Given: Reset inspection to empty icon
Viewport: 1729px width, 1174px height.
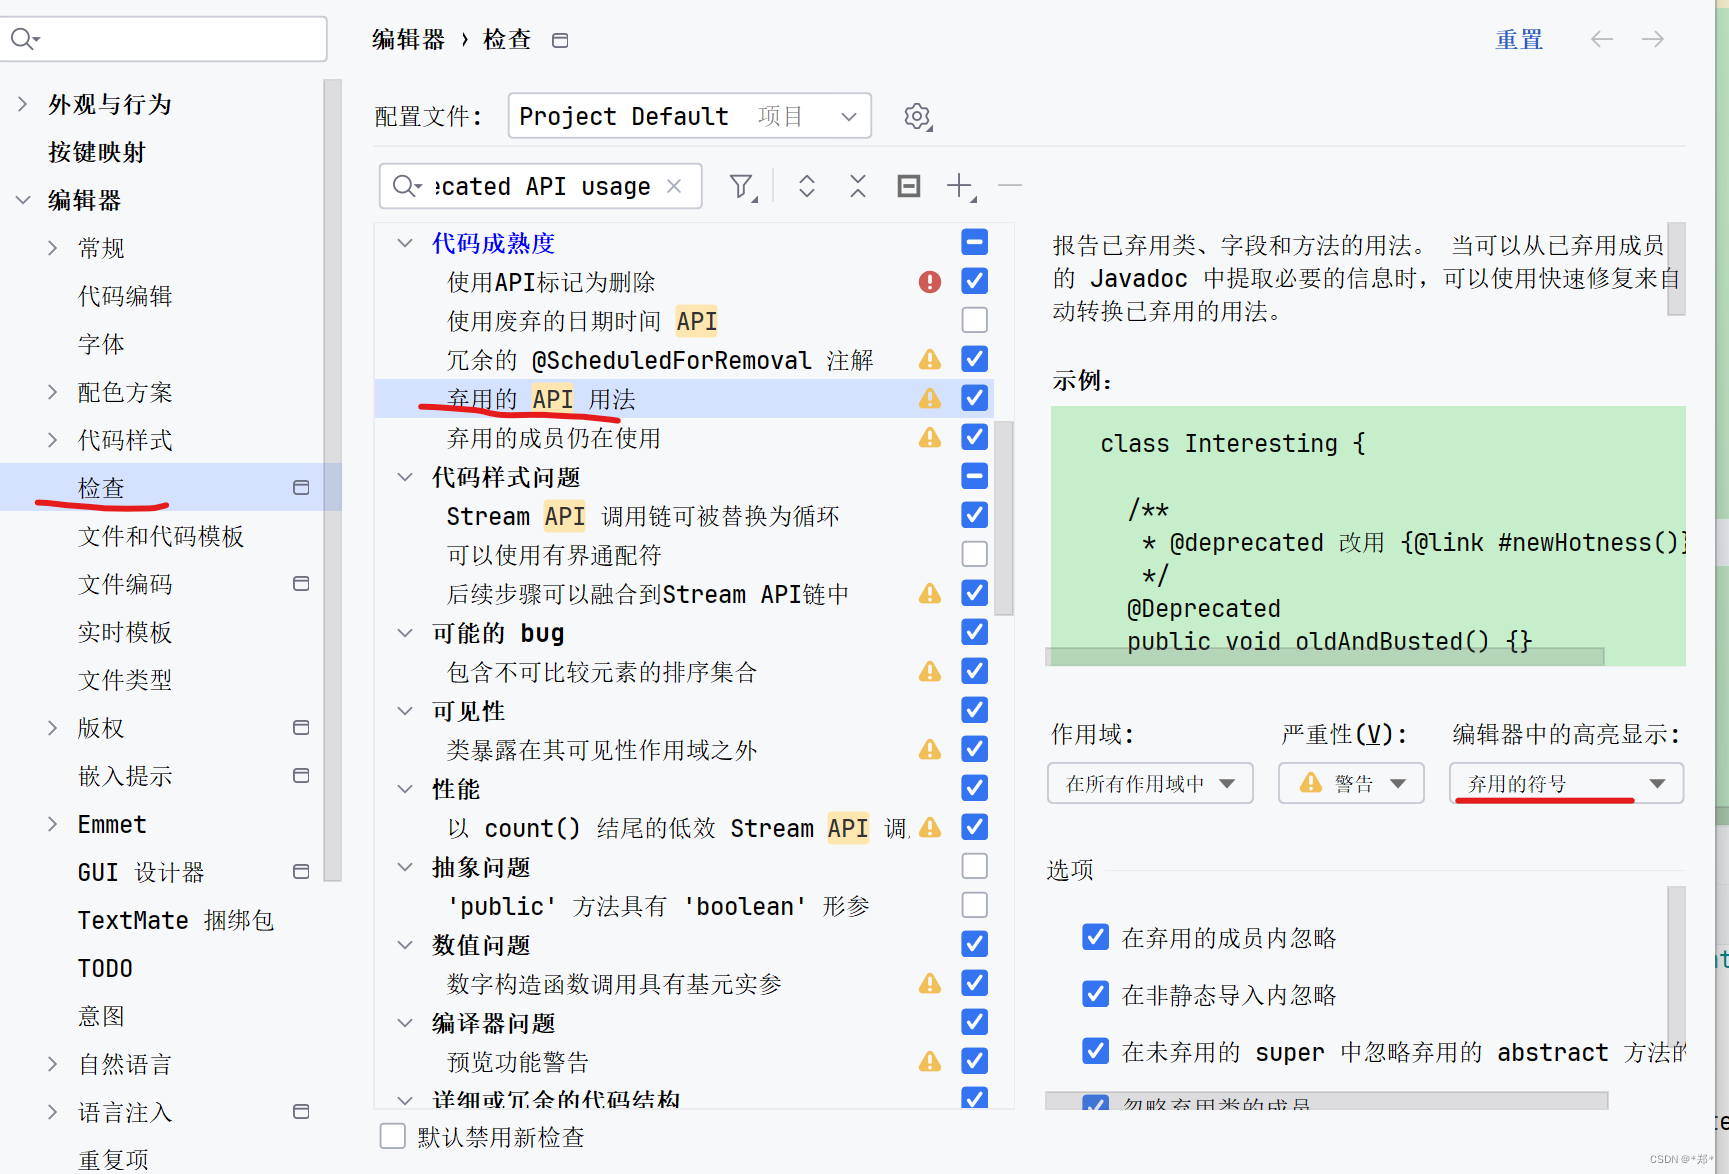Looking at the screenshot, I should [x=909, y=186].
